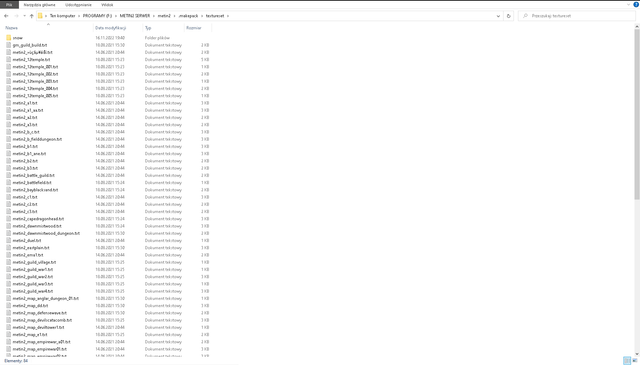The width and height of the screenshot is (640, 365).
Task: Click file icon of gm_guild_build.txt
Action: click(9, 45)
